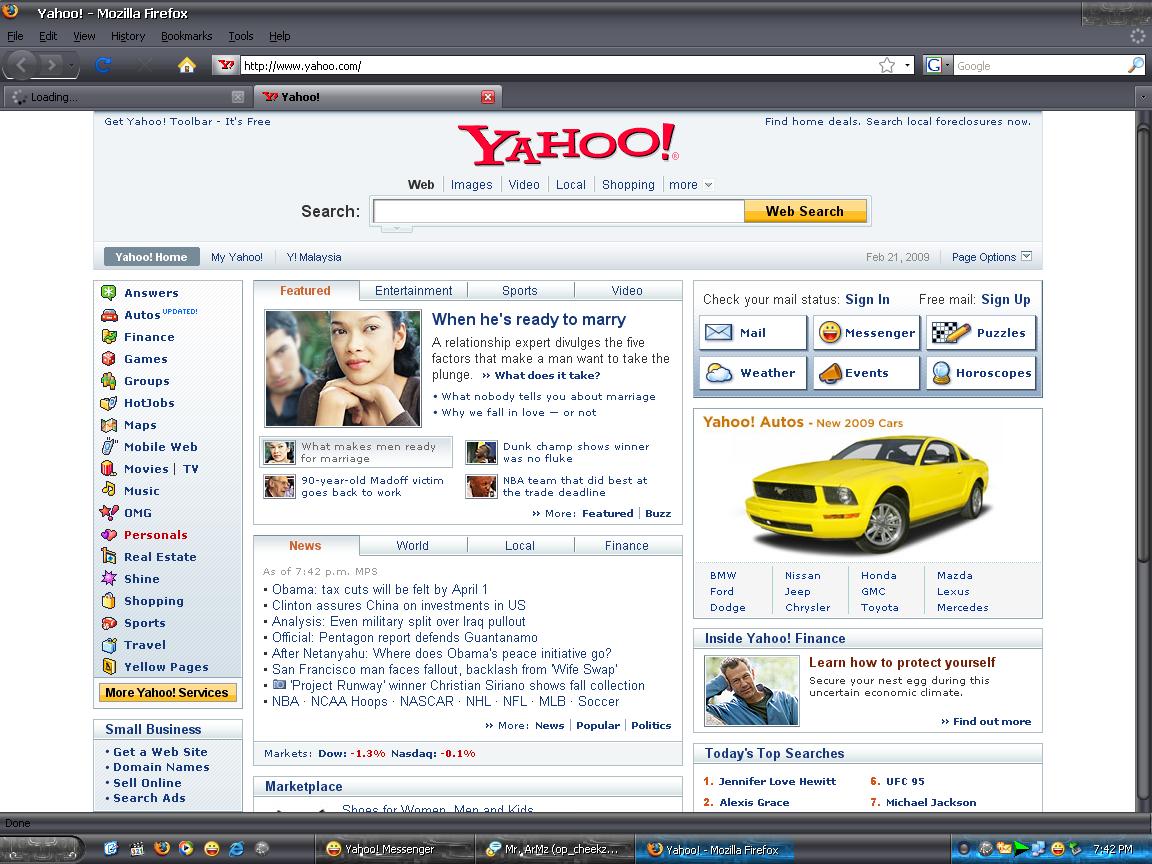The width and height of the screenshot is (1152, 864).
Task: Open the Google search engine selector
Action: point(937,65)
